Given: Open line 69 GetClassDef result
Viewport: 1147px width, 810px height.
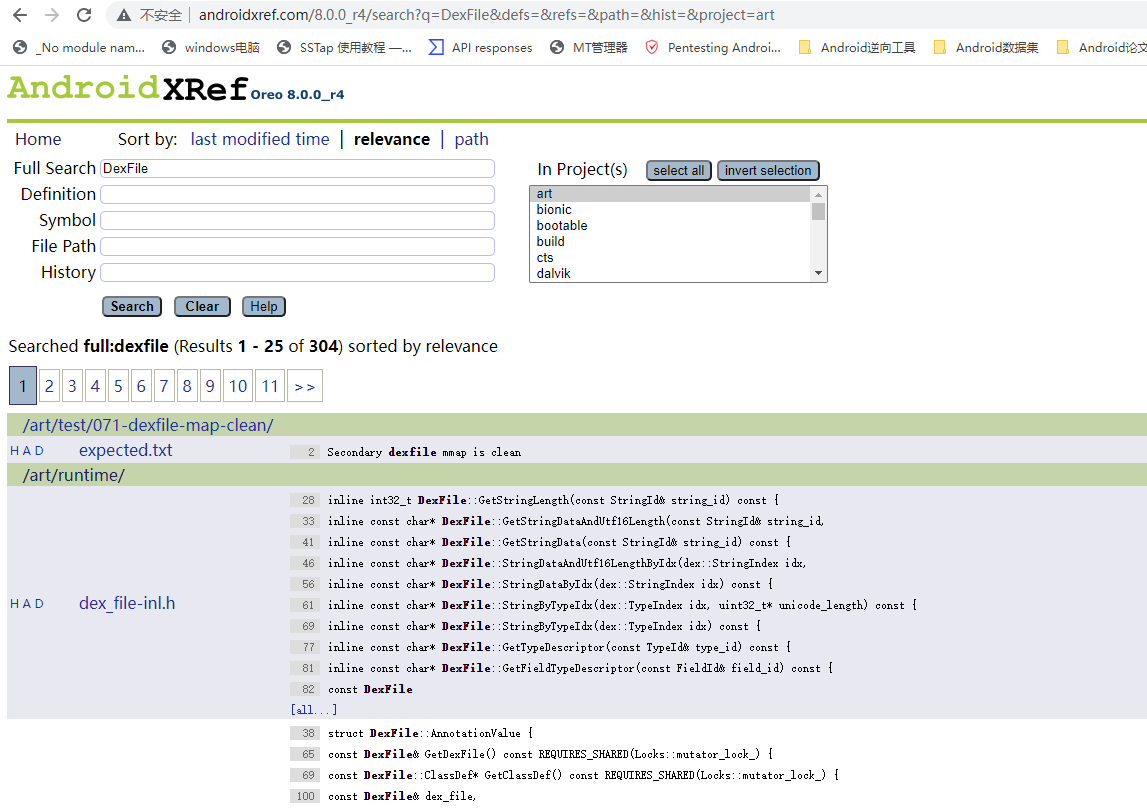Looking at the screenshot, I should [x=583, y=776].
